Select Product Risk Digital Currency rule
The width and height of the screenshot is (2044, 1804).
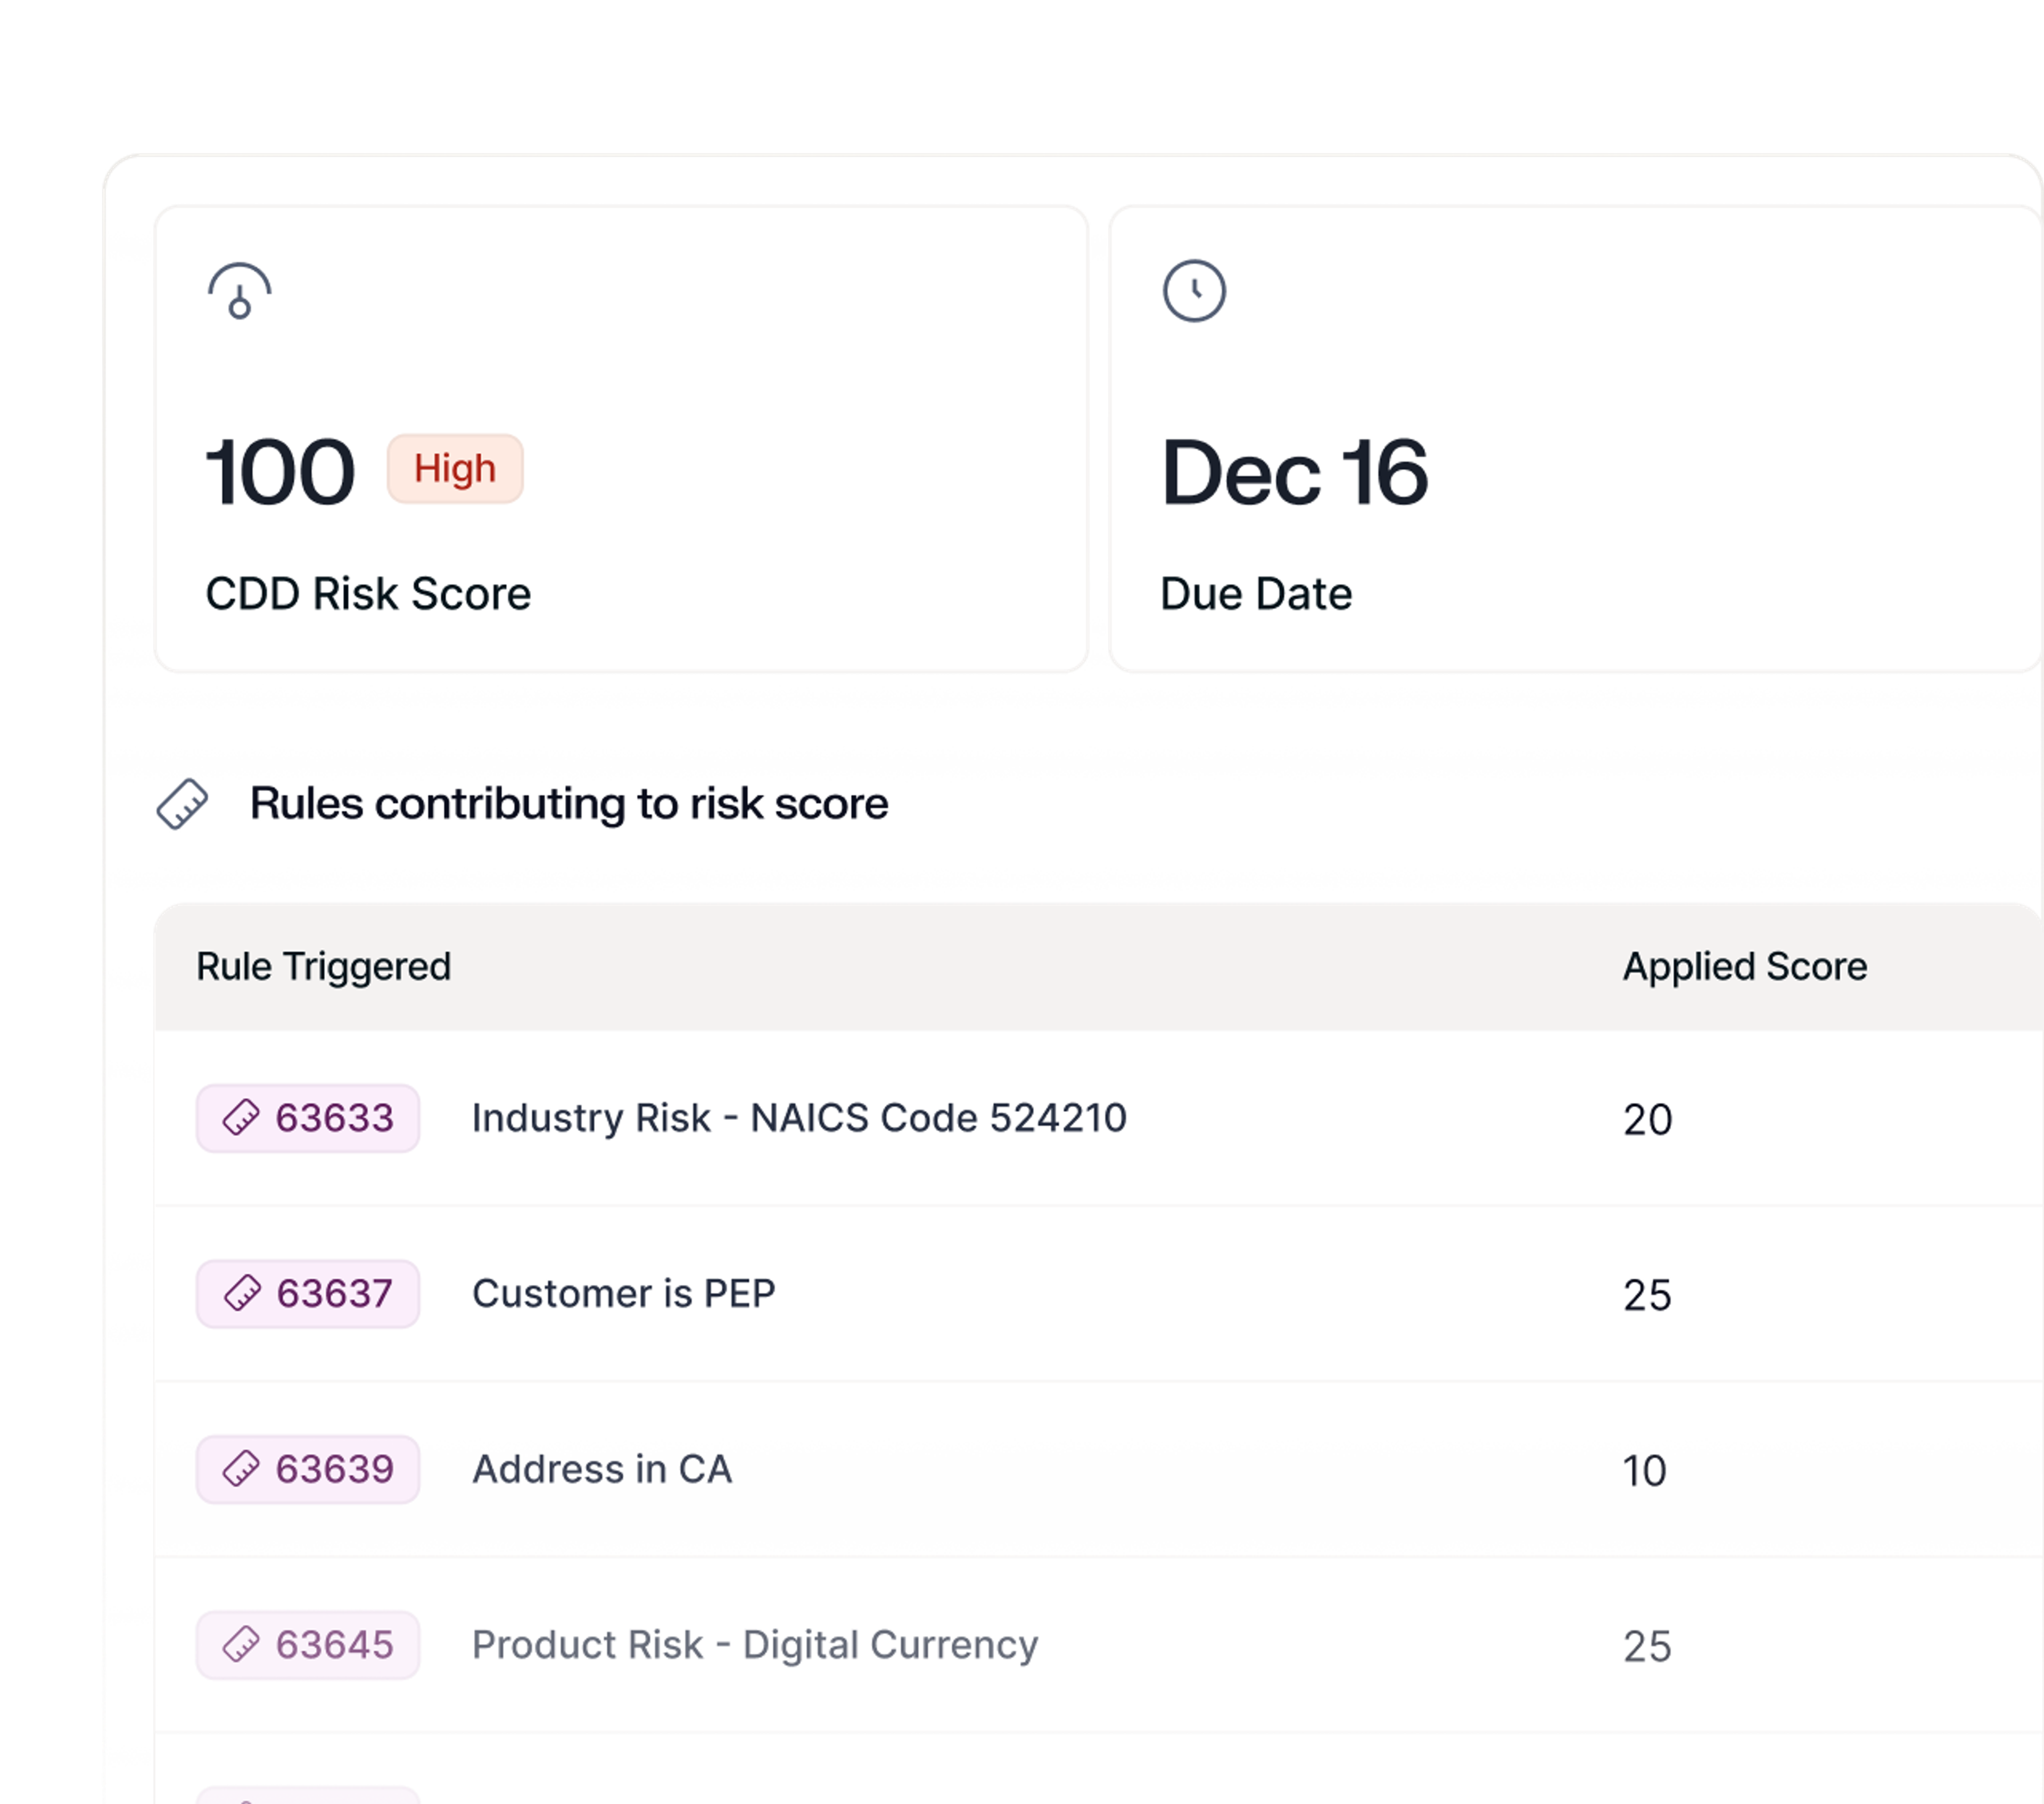click(x=754, y=1645)
